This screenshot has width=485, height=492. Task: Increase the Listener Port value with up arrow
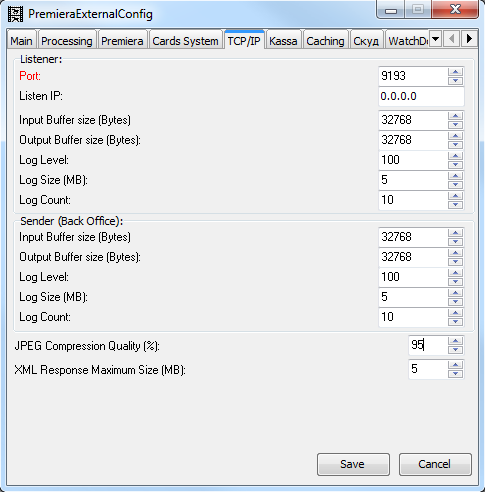[x=455, y=72]
